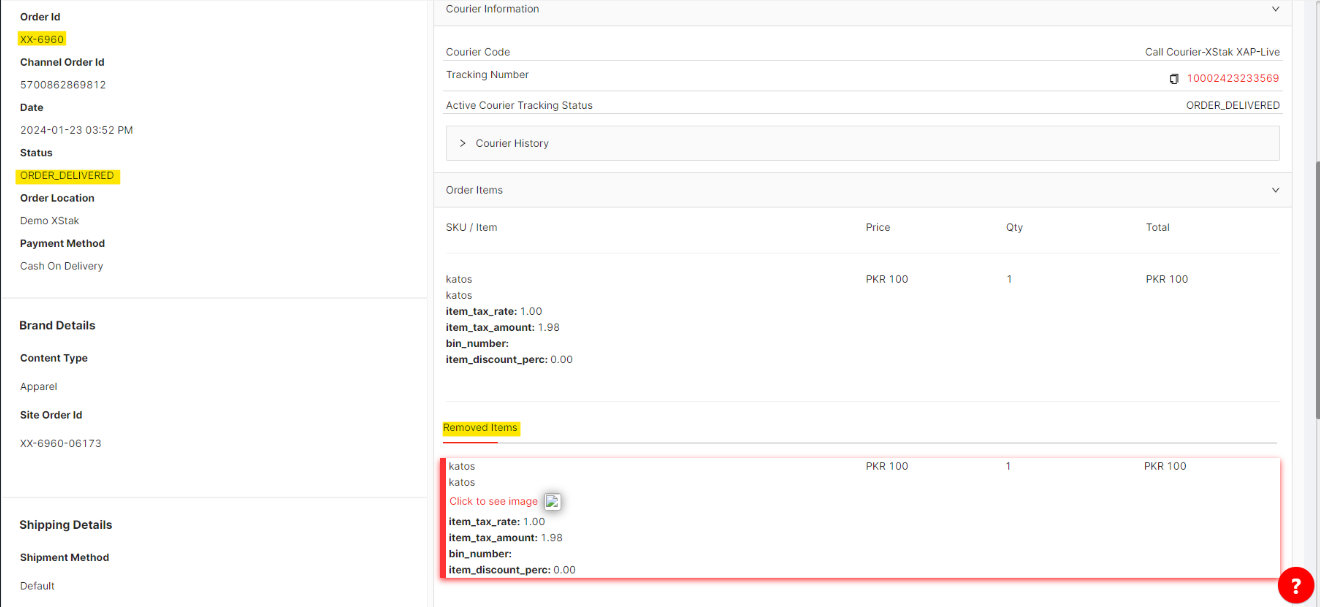
Task: Click the Courier Information section title
Action: [492, 9]
